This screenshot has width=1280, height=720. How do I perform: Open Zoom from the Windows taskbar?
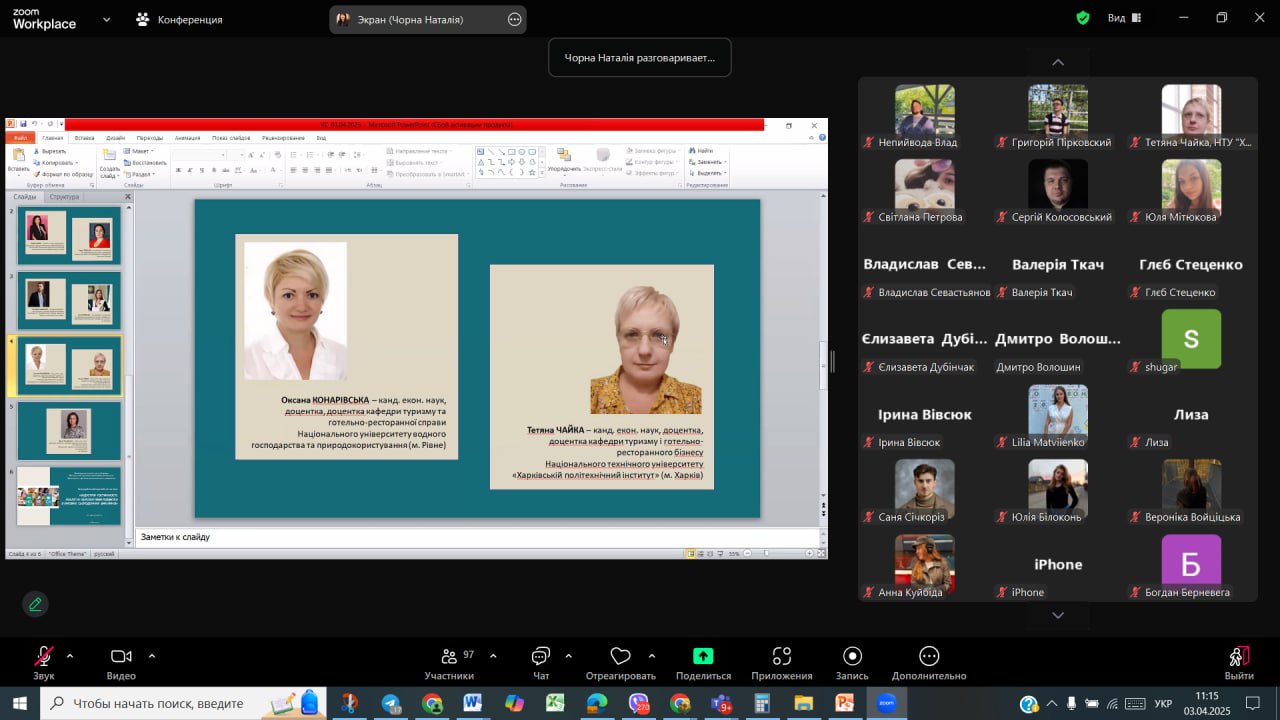886,703
